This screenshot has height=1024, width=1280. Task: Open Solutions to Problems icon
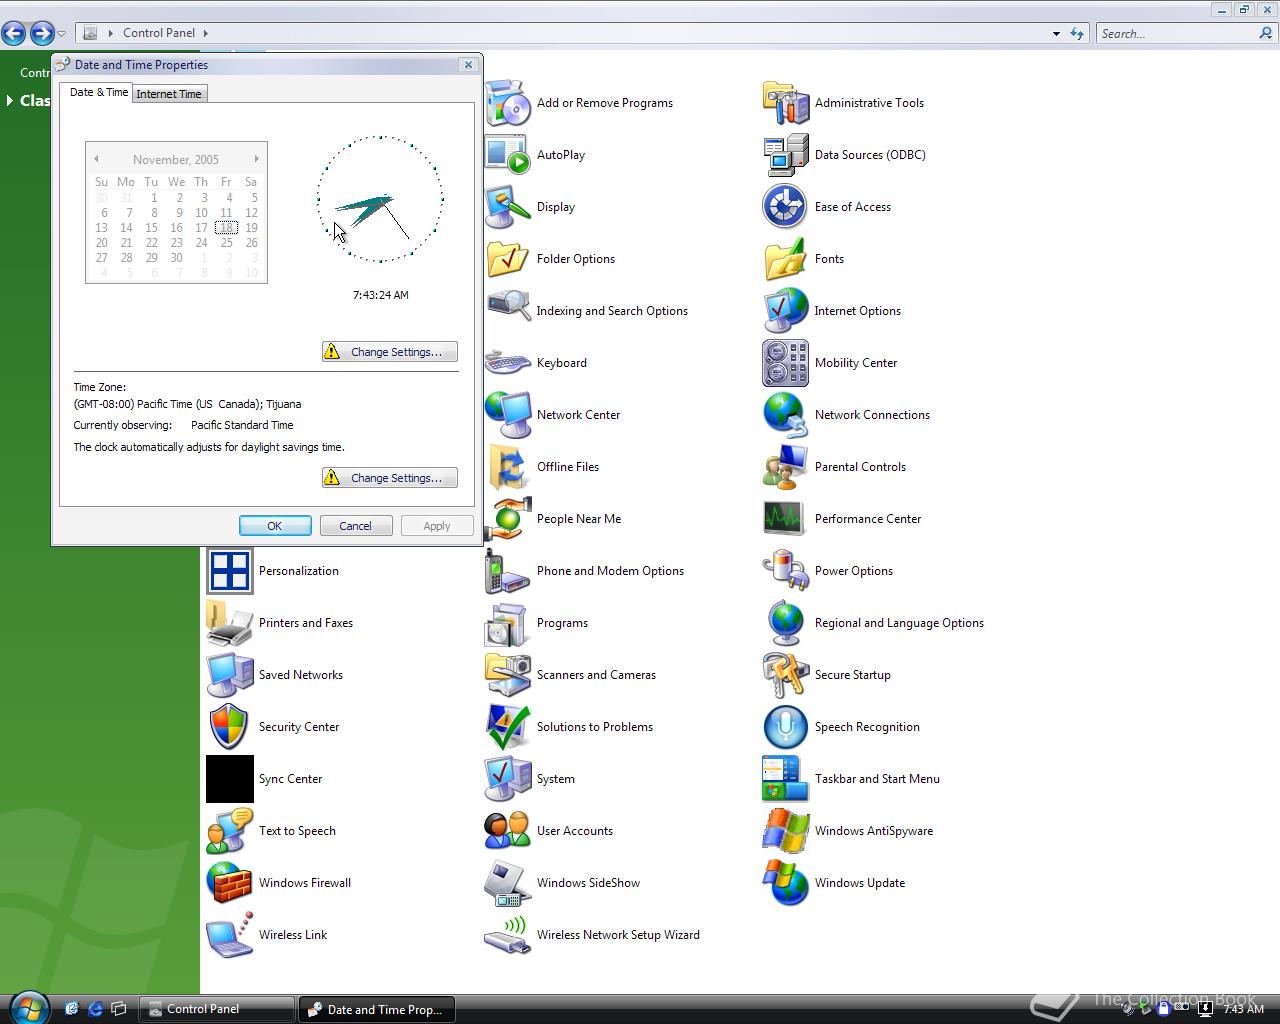(x=508, y=726)
